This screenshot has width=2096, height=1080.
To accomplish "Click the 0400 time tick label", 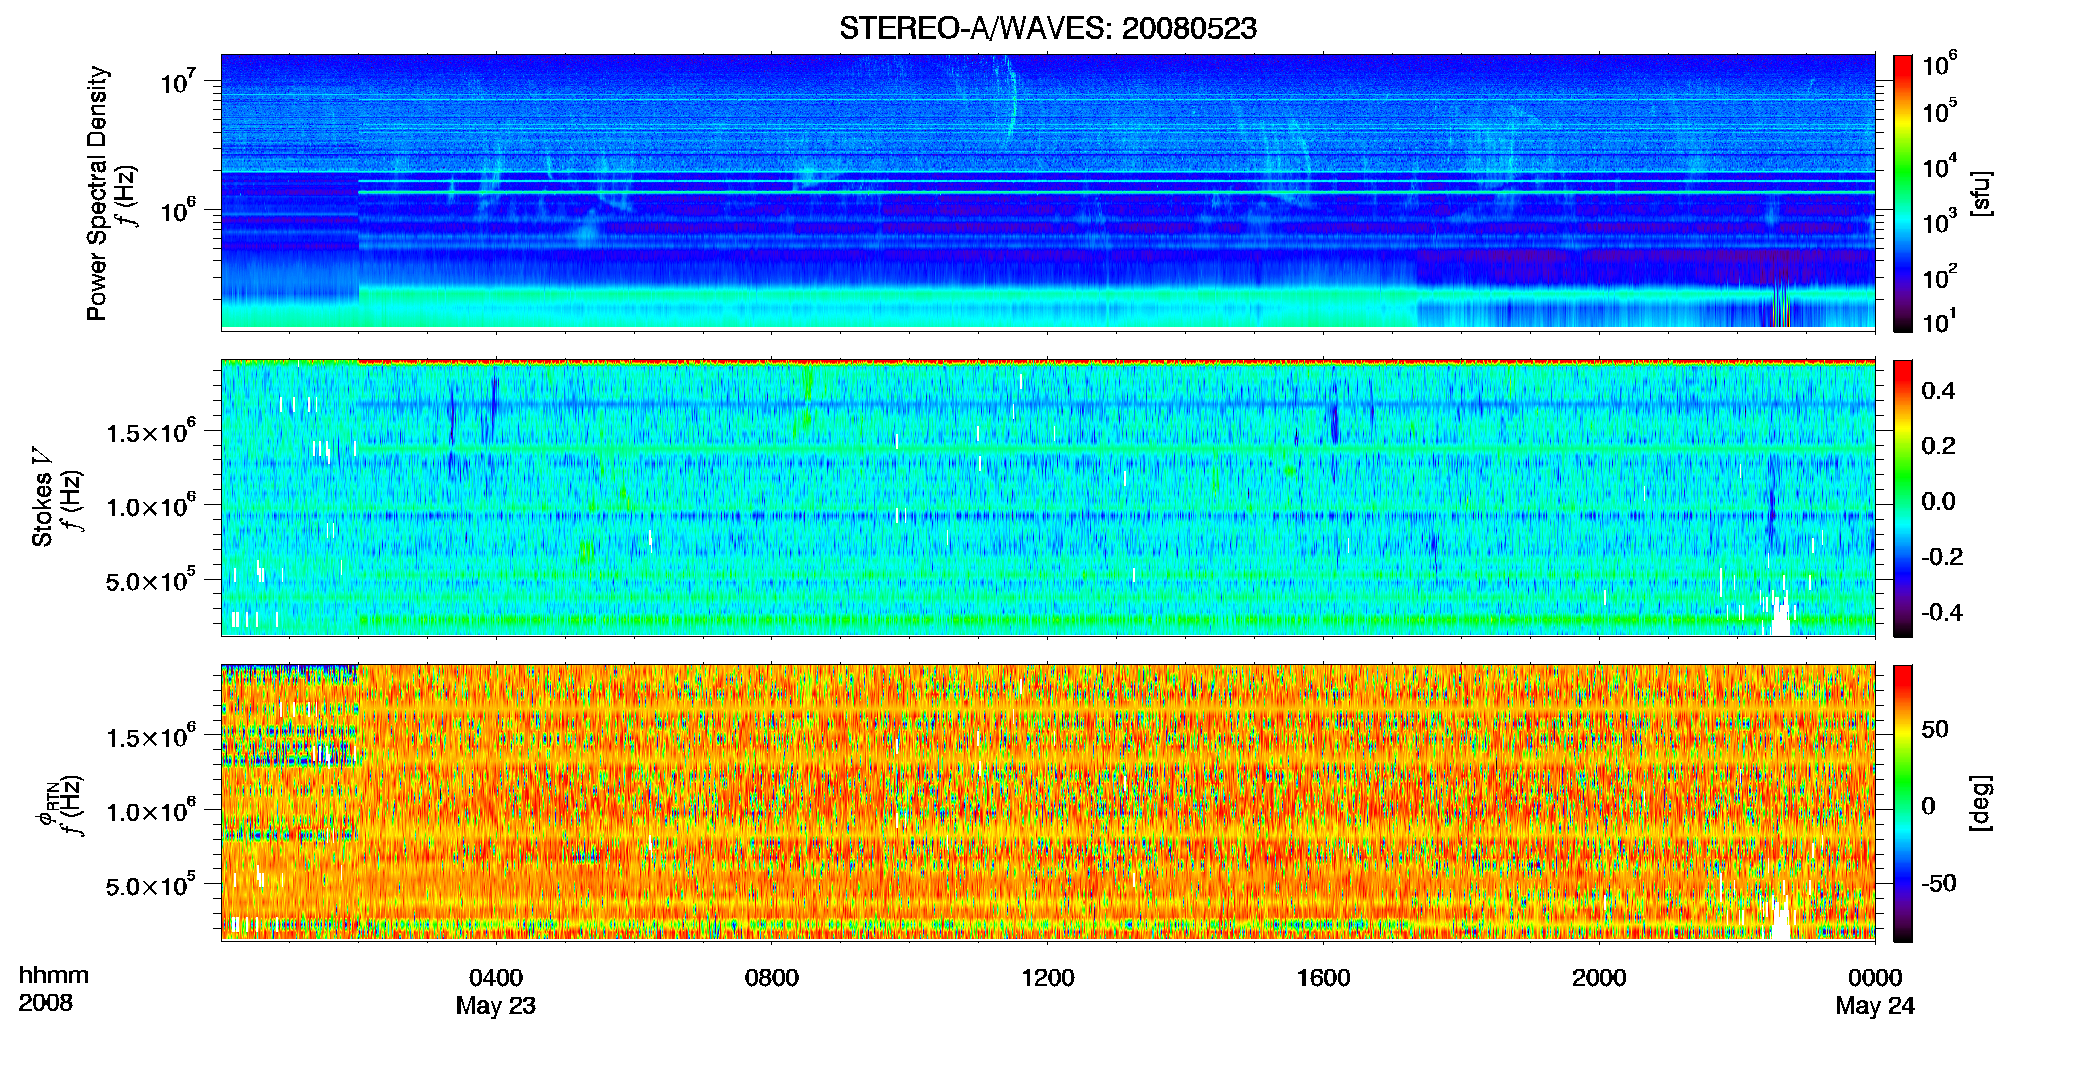I will coord(496,978).
